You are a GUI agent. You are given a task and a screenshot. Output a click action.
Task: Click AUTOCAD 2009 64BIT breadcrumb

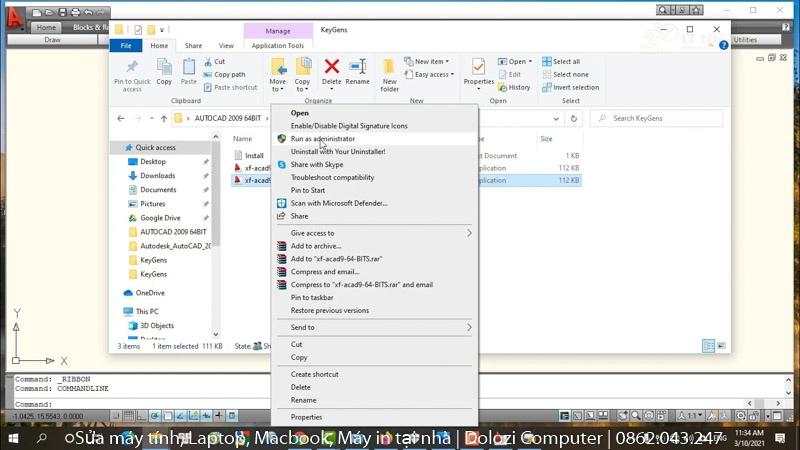pyautogui.click(x=228, y=118)
